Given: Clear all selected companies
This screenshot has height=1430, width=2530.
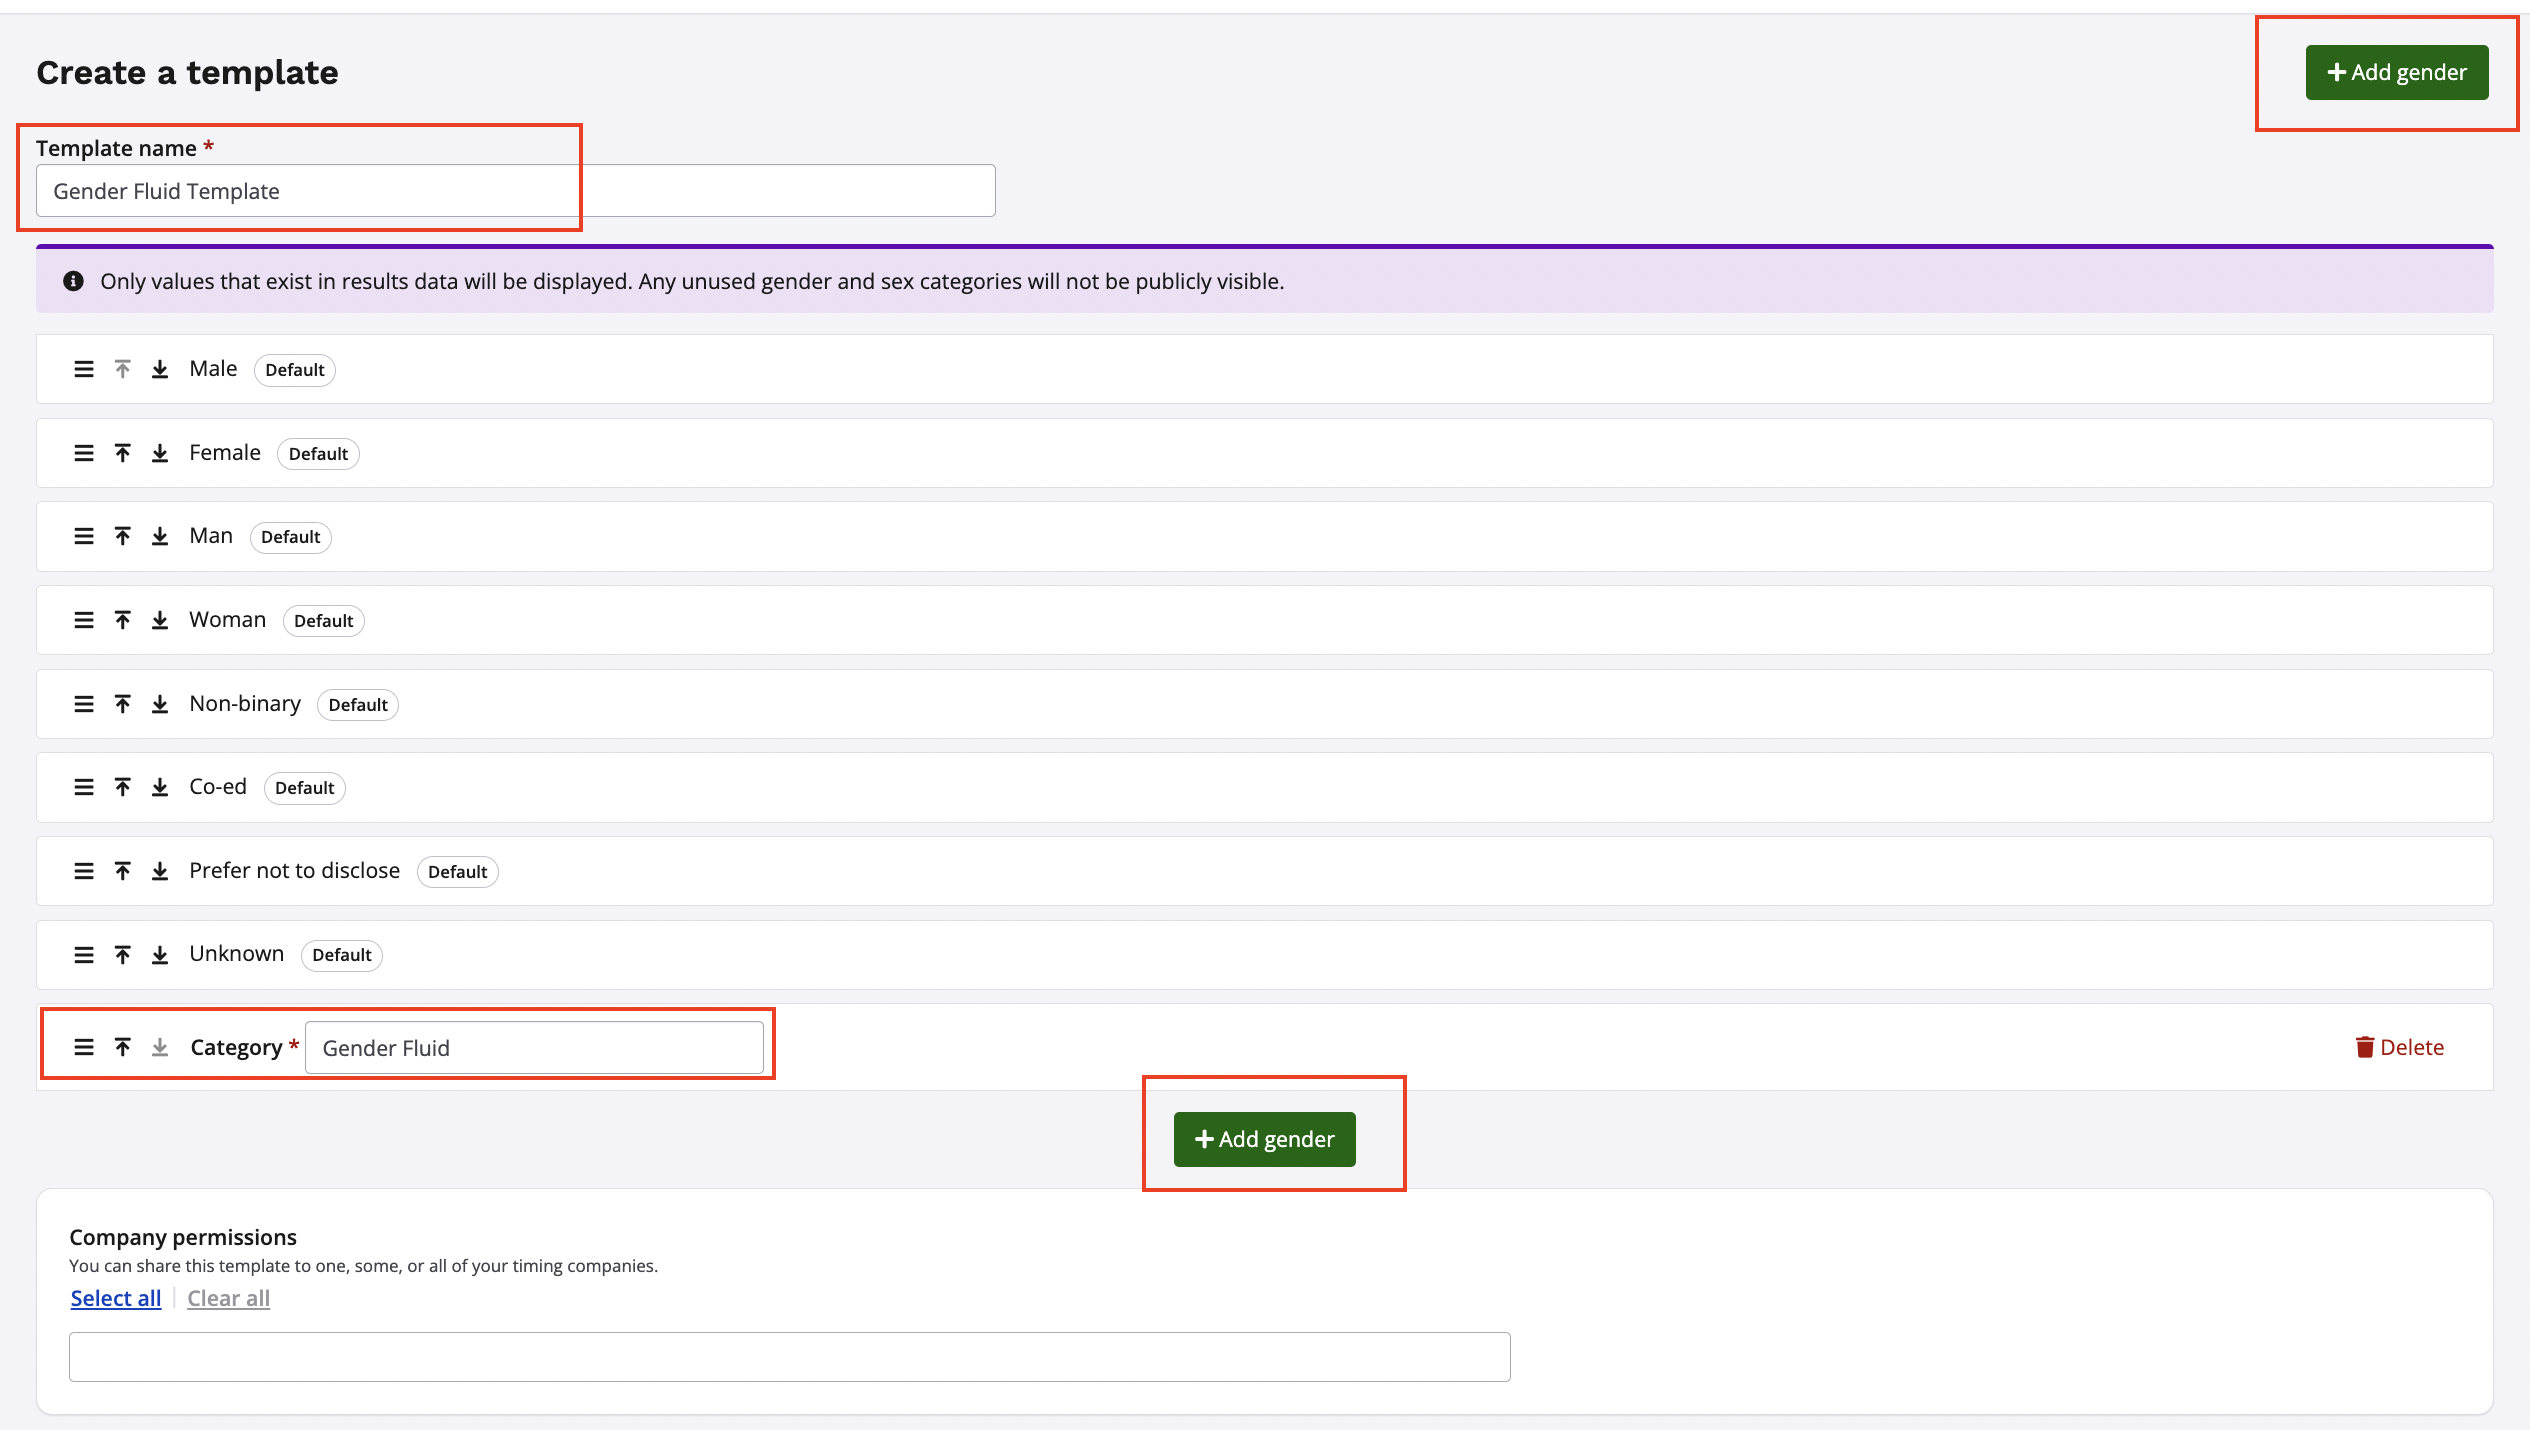Looking at the screenshot, I should (228, 1297).
